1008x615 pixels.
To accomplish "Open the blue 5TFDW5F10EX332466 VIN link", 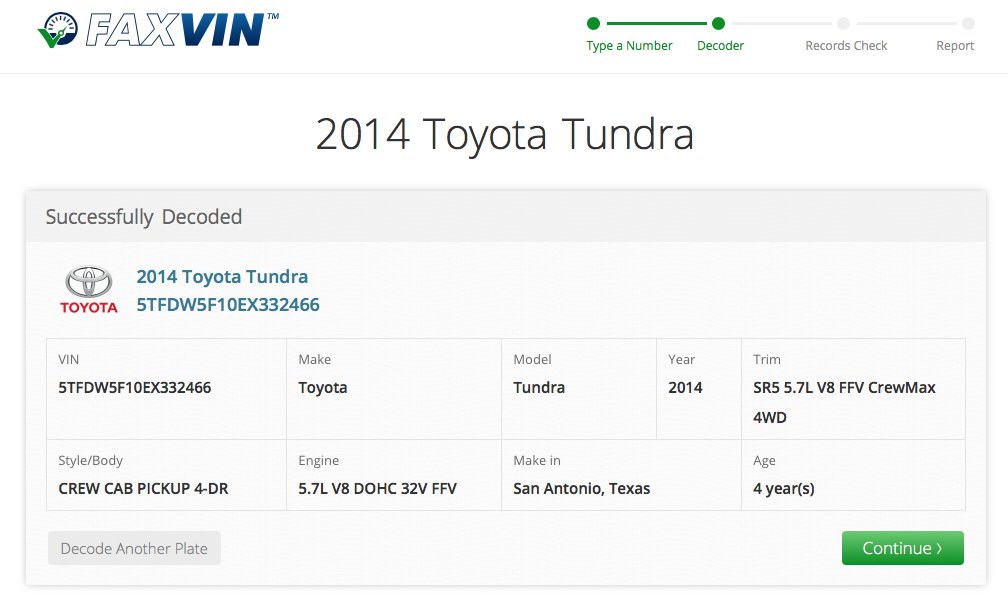I will tap(228, 305).
